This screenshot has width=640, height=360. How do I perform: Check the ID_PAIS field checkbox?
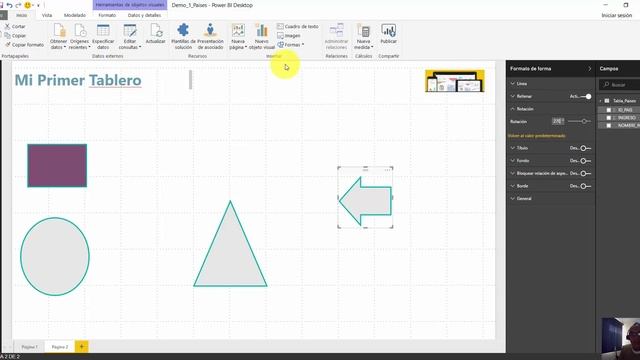click(x=609, y=110)
